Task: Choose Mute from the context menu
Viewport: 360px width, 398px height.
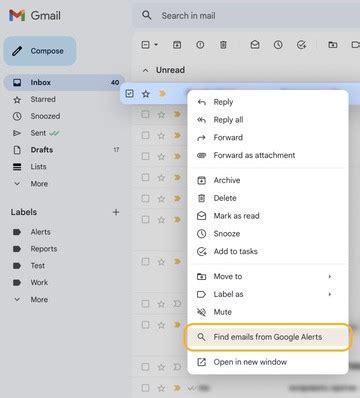Action: click(x=268, y=312)
